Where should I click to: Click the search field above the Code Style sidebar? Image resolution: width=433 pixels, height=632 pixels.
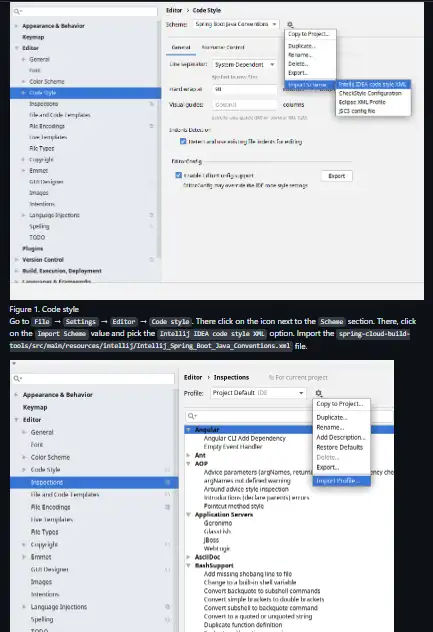point(85,12)
